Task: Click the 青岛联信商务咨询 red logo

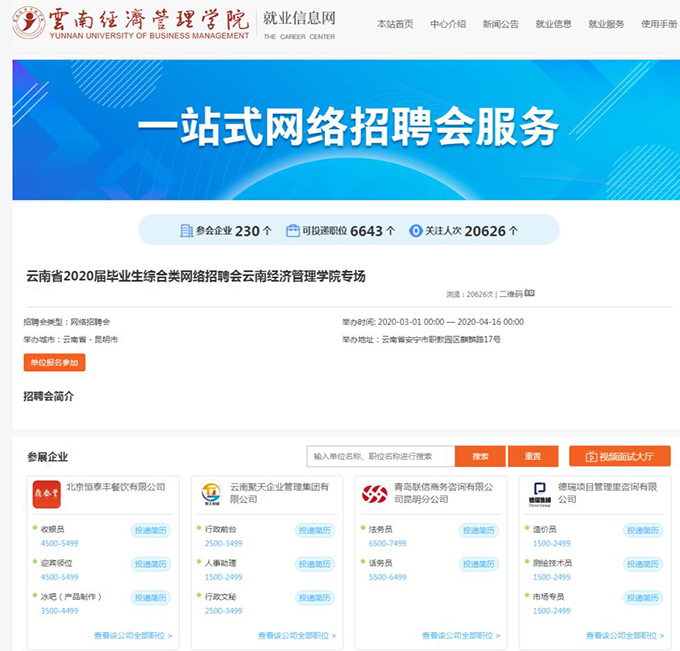Action: (375, 494)
